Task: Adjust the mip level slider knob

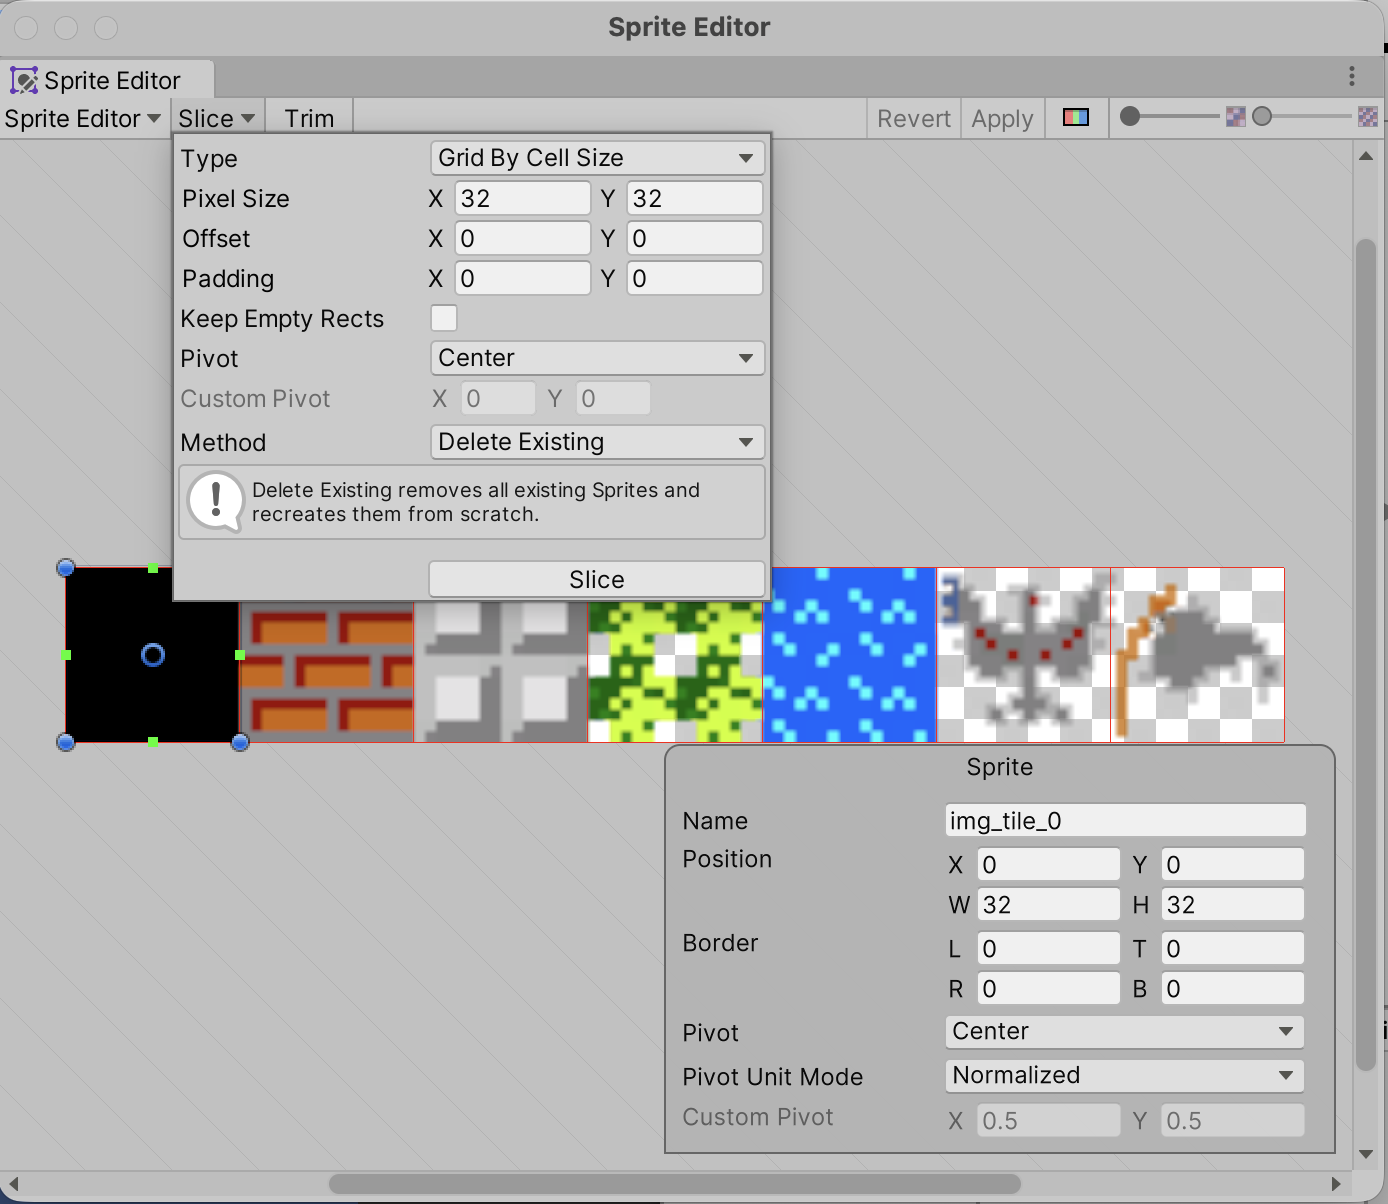Action: pos(1262,117)
